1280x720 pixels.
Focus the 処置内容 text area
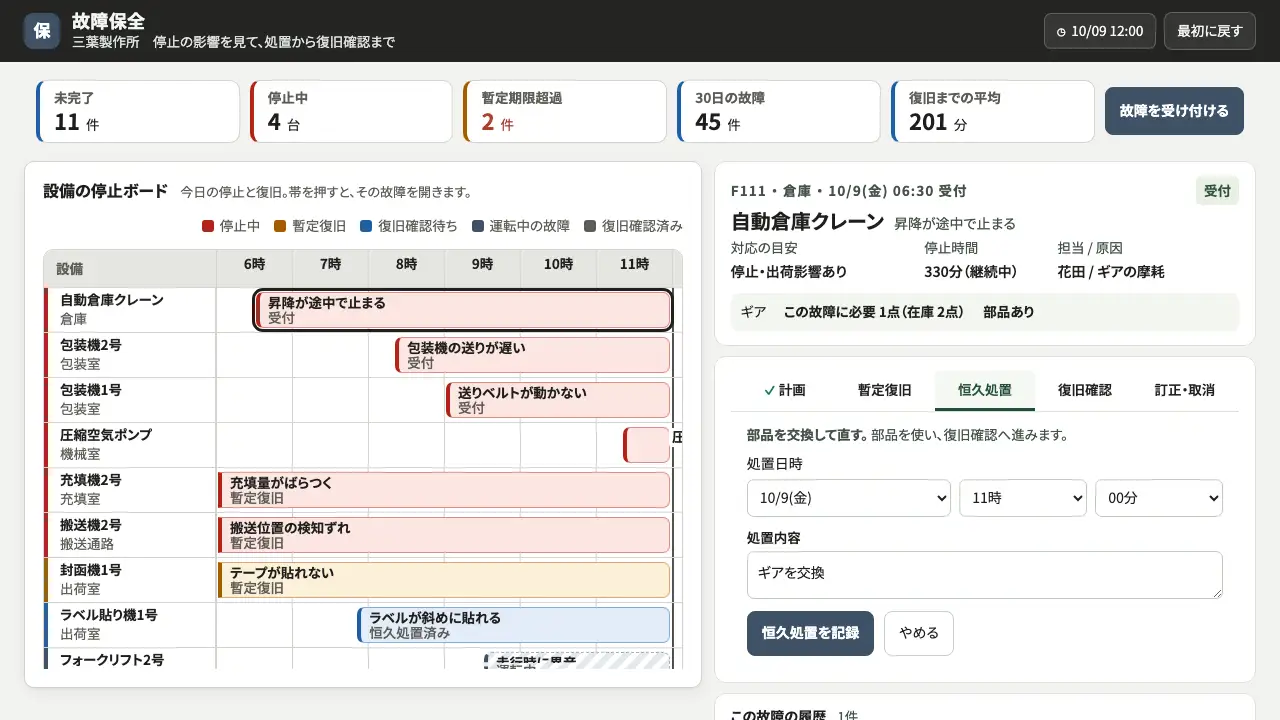985,575
